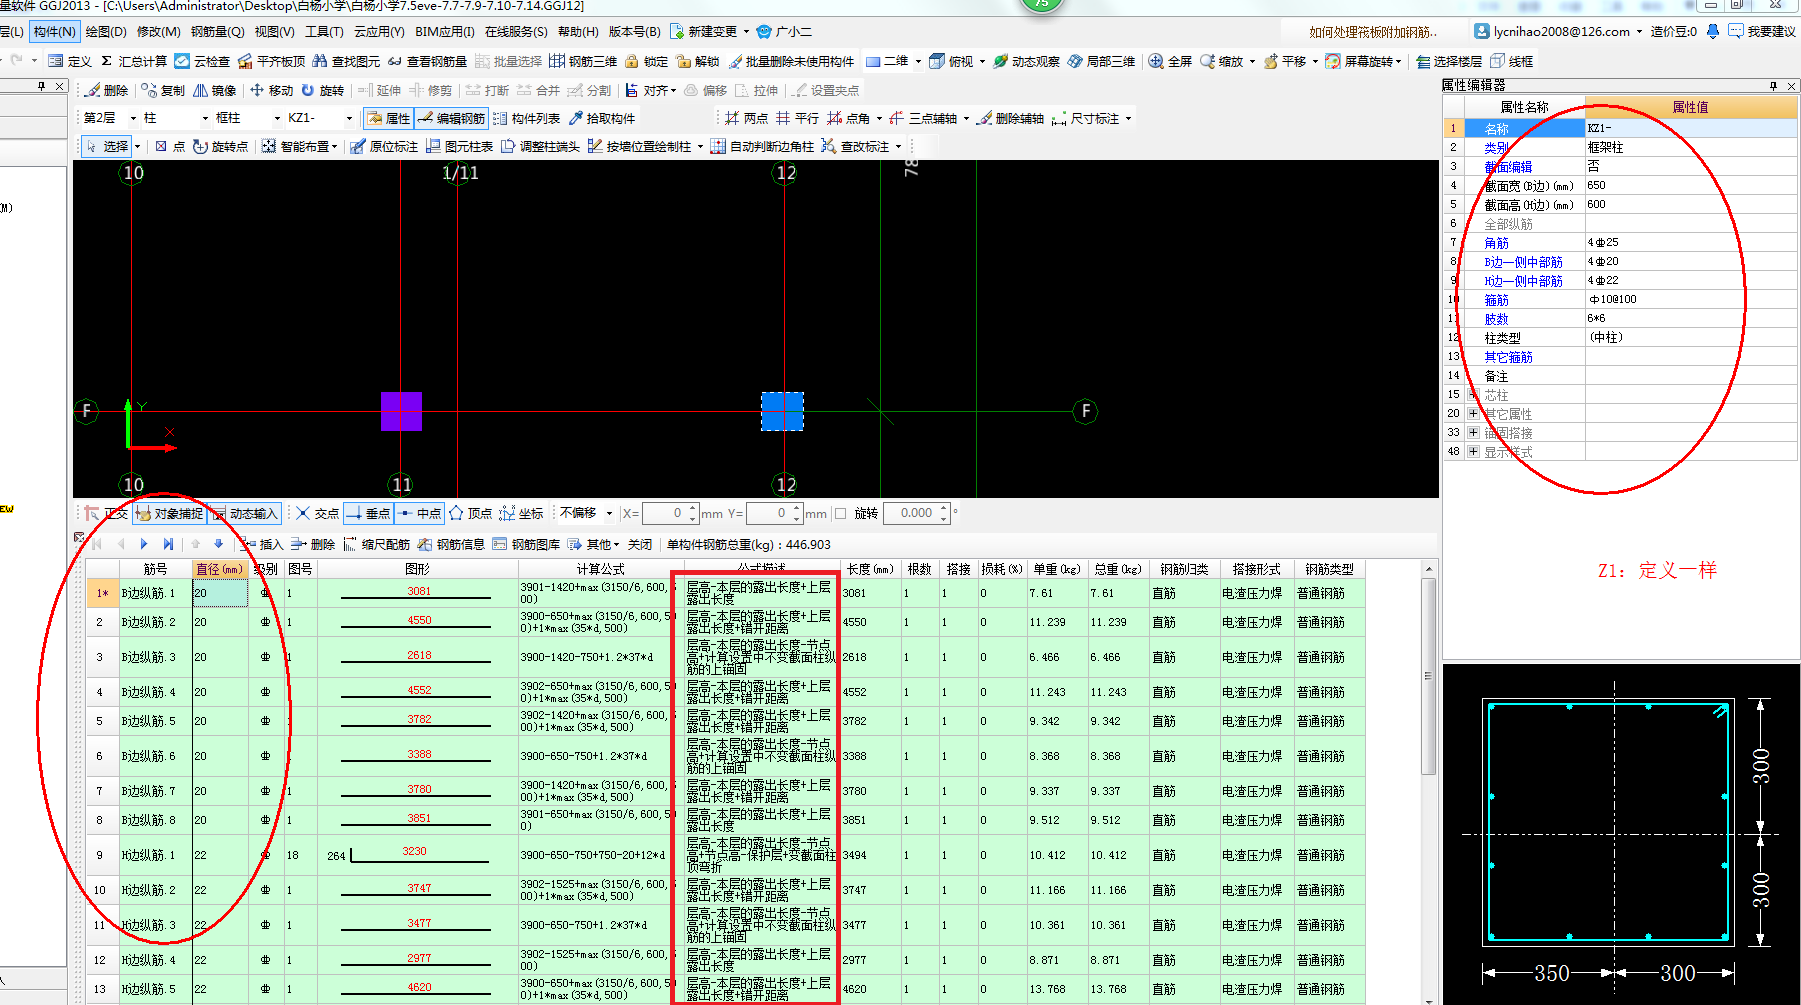
Task: Toggle 交点 intersection snap
Action: click(317, 513)
